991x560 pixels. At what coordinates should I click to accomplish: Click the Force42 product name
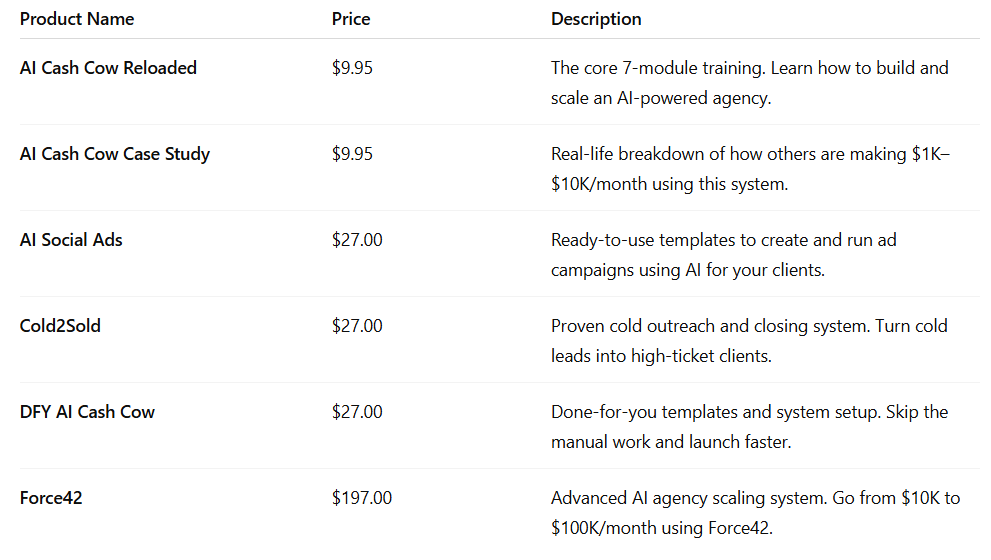point(51,498)
